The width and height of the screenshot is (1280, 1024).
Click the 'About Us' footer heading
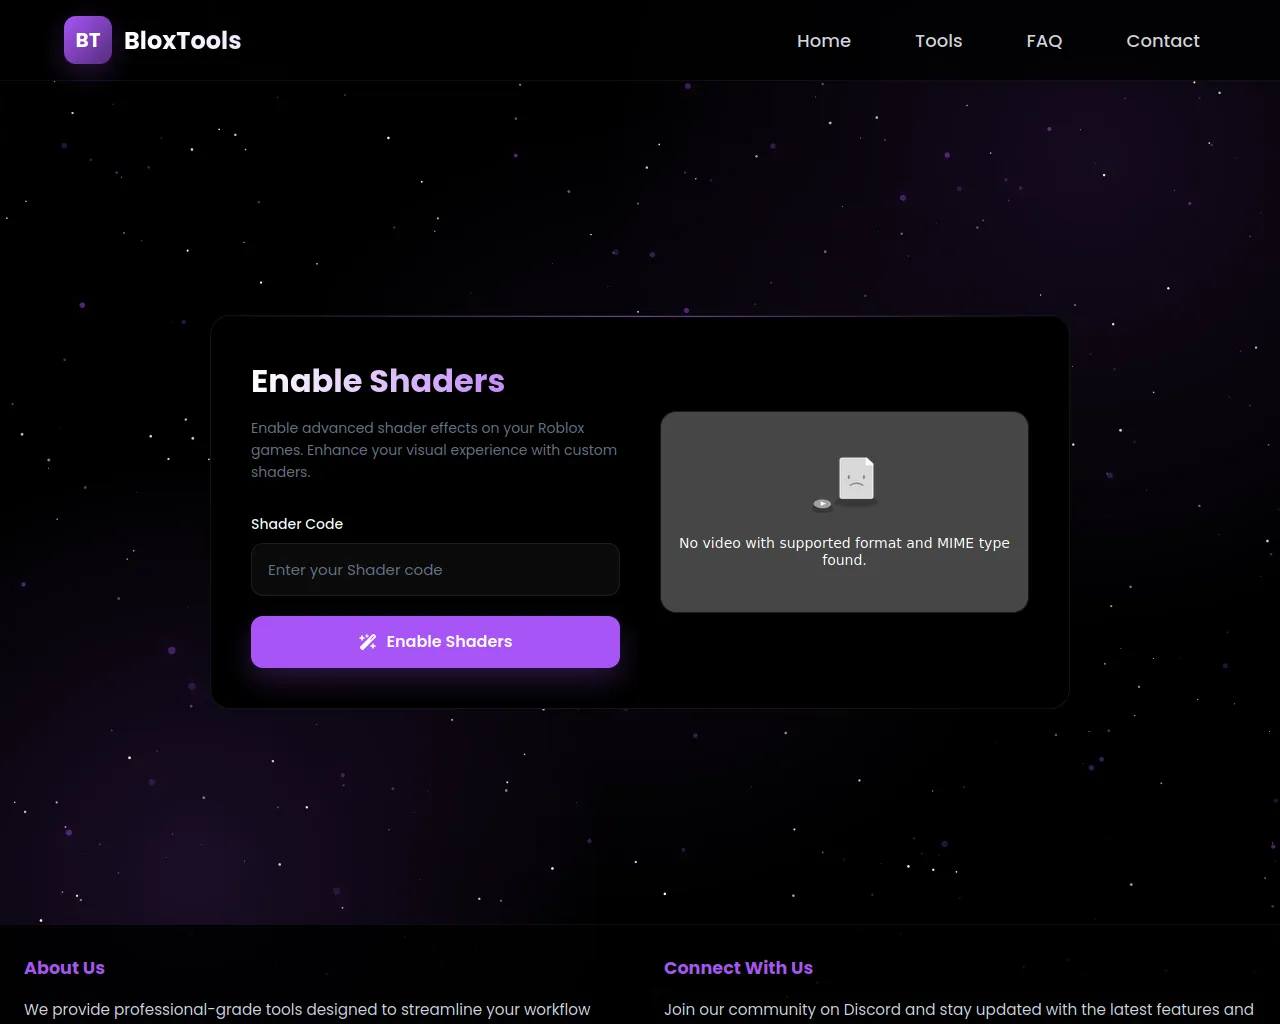64,968
